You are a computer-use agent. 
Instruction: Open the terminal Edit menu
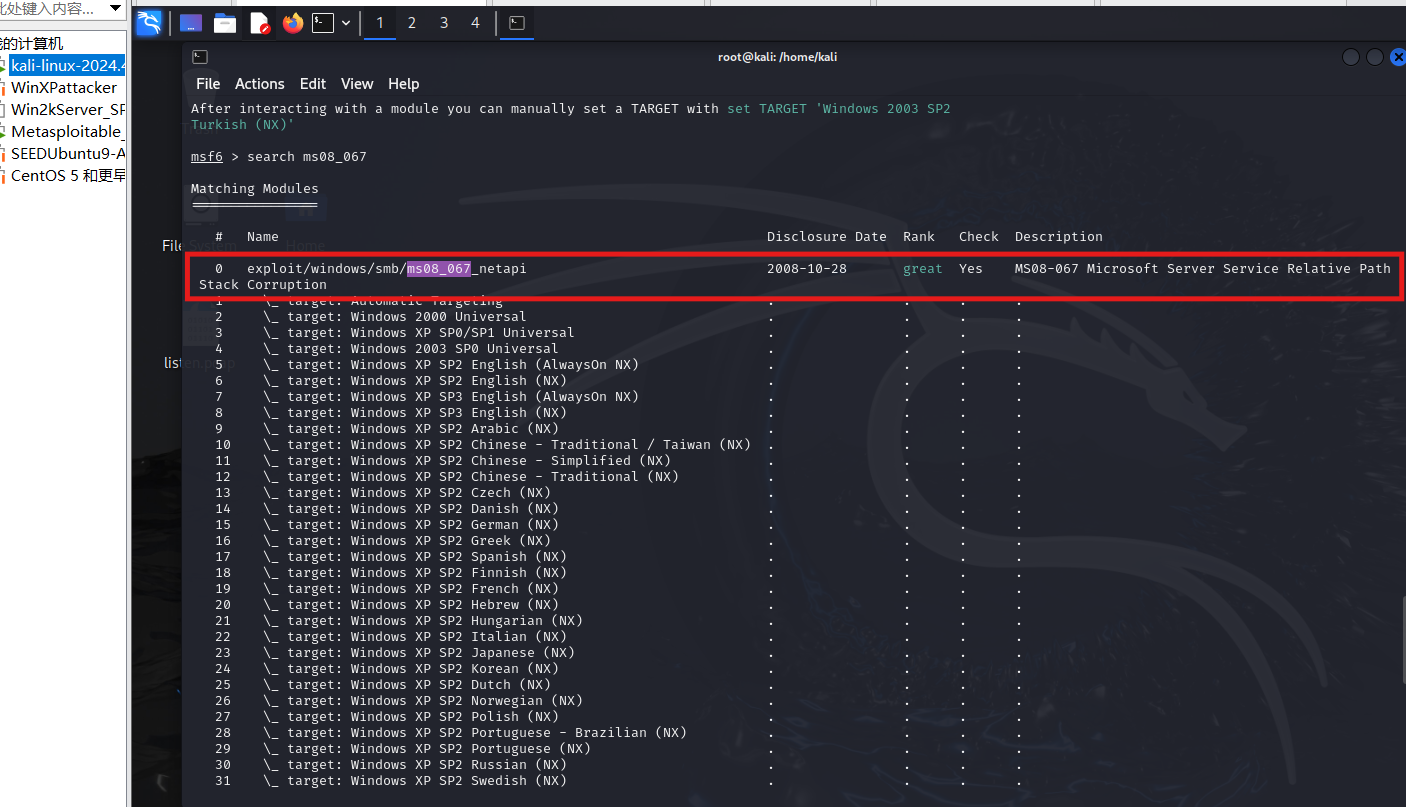click(313, 84)
